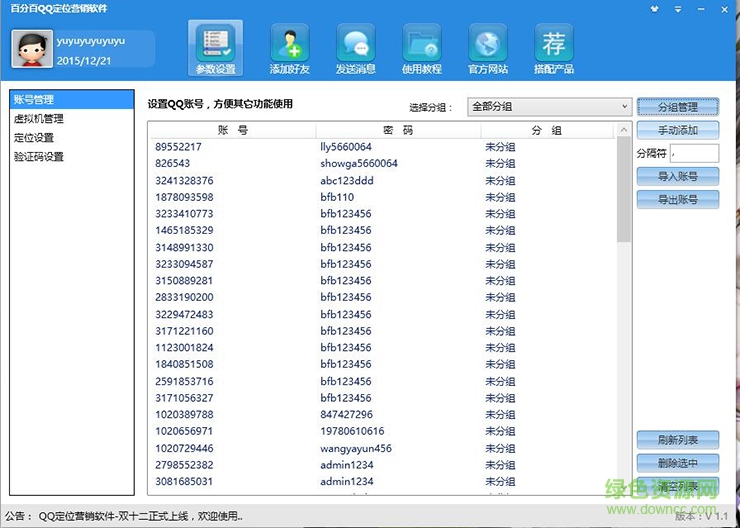Open the 参数设置 toolbar icon
The height and width of the screenshot is (528, 740).
coord(215,48)
